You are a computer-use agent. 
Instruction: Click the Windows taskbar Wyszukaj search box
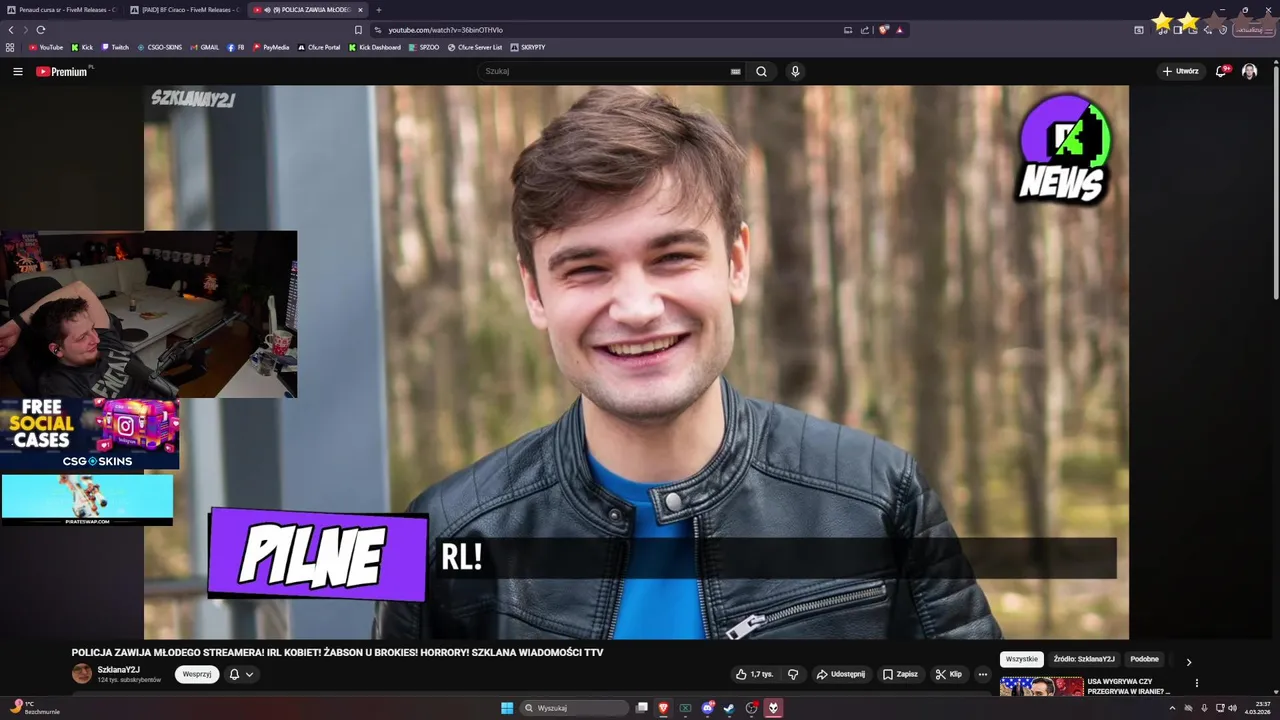coord(575,708)
